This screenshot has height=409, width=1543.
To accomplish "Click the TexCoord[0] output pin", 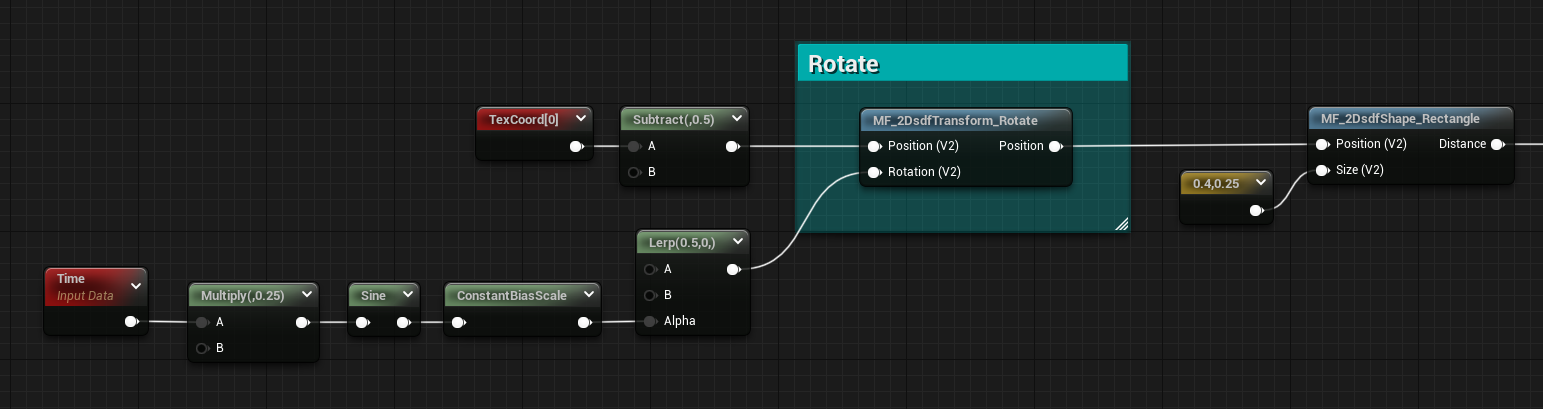I will coord(576,146).
